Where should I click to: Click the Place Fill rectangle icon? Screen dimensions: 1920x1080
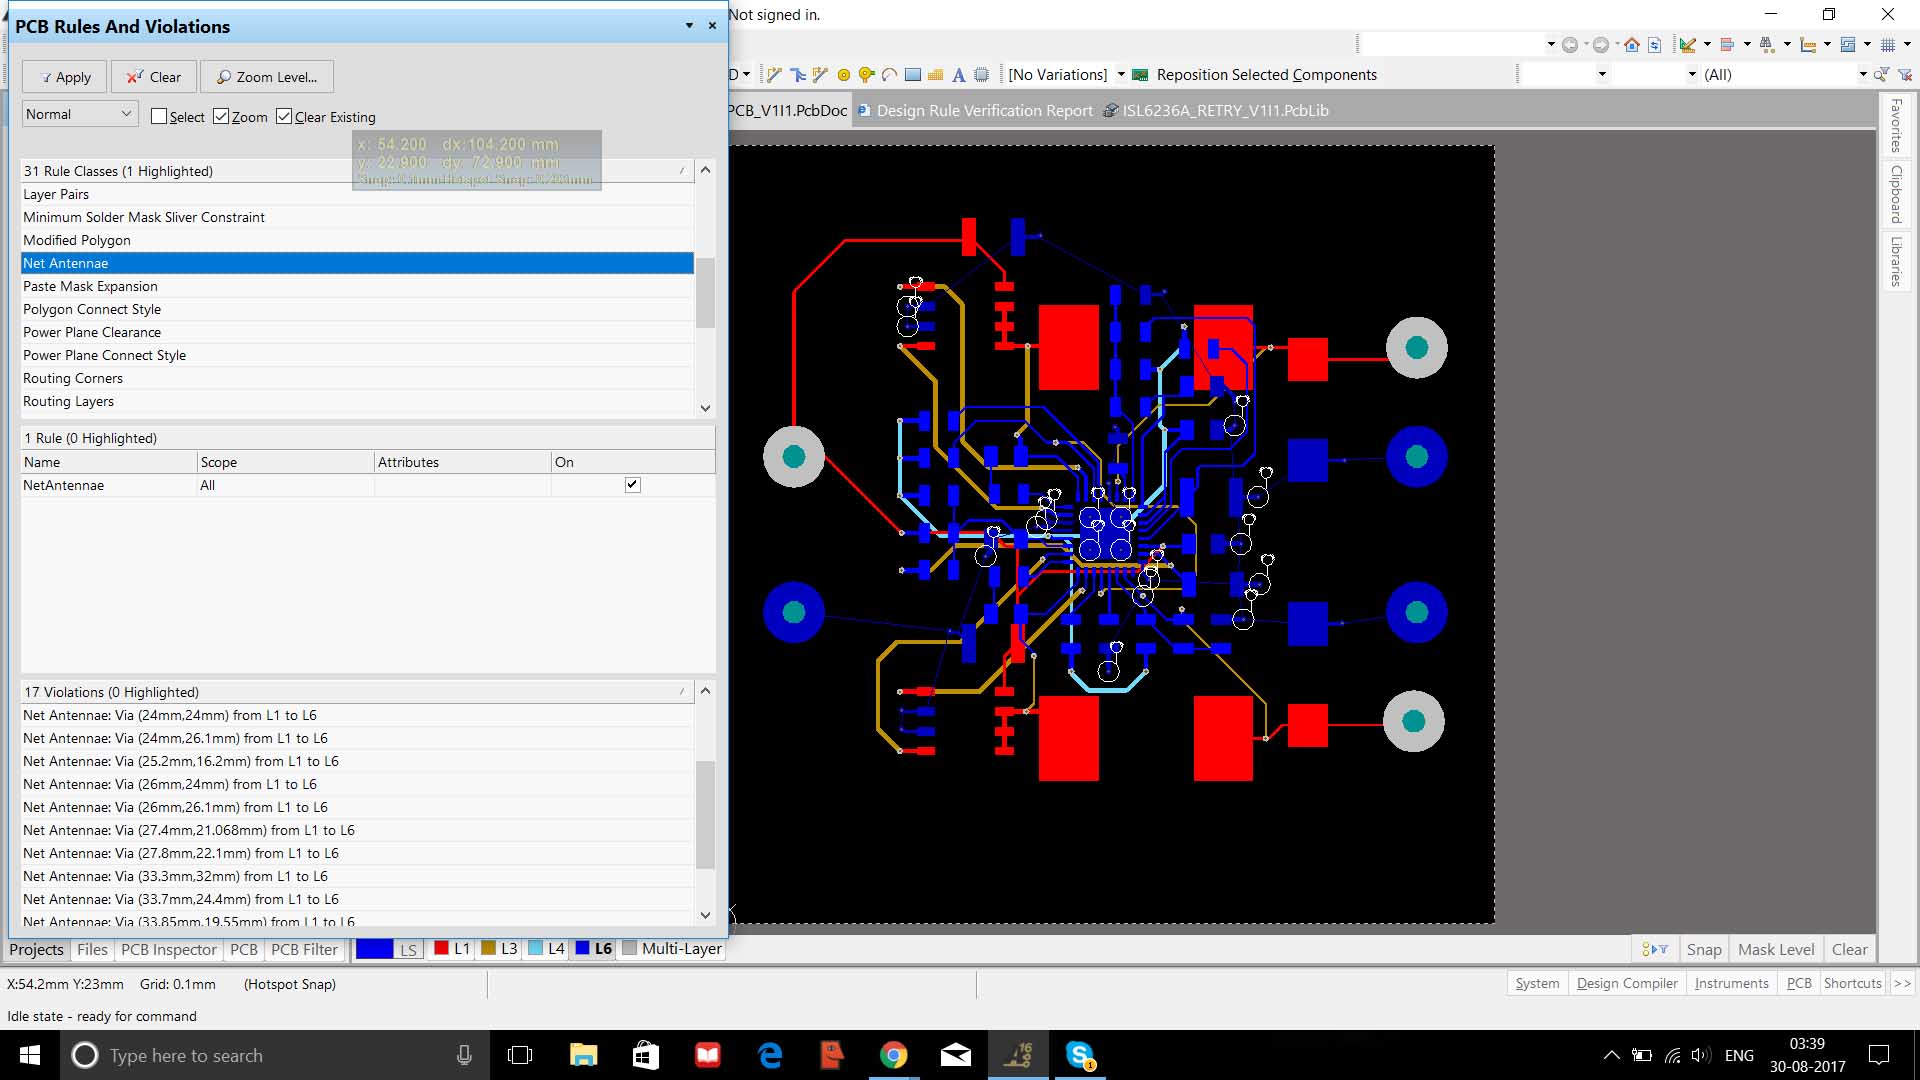912,75
